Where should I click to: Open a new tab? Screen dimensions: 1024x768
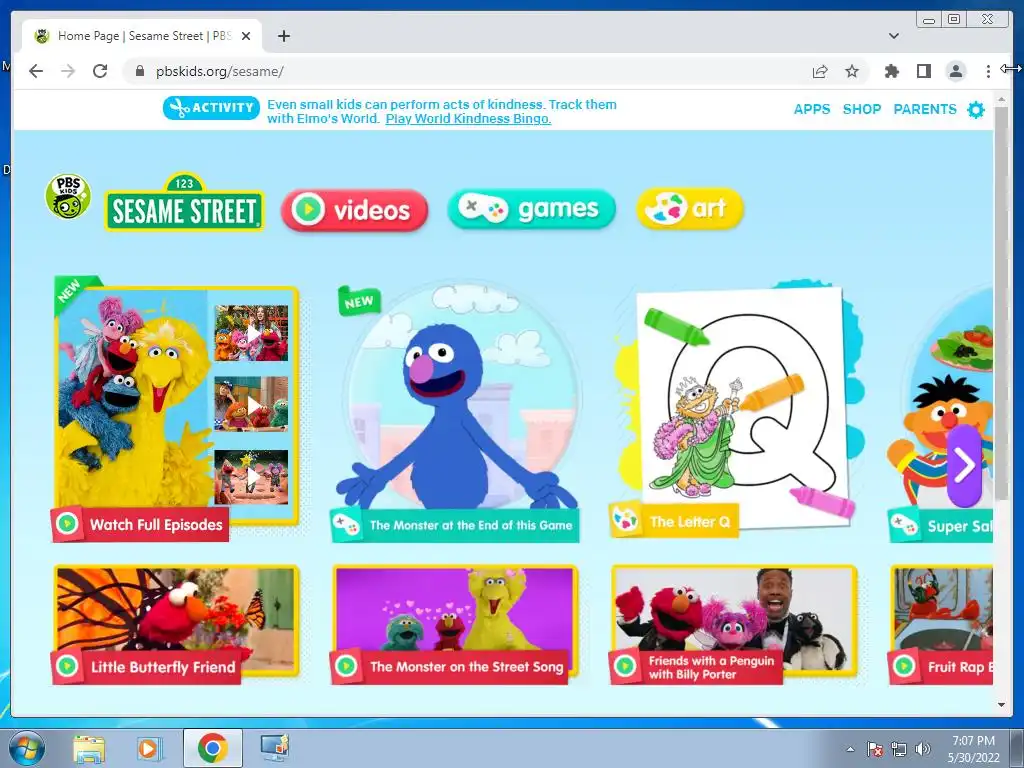point(283,36)
